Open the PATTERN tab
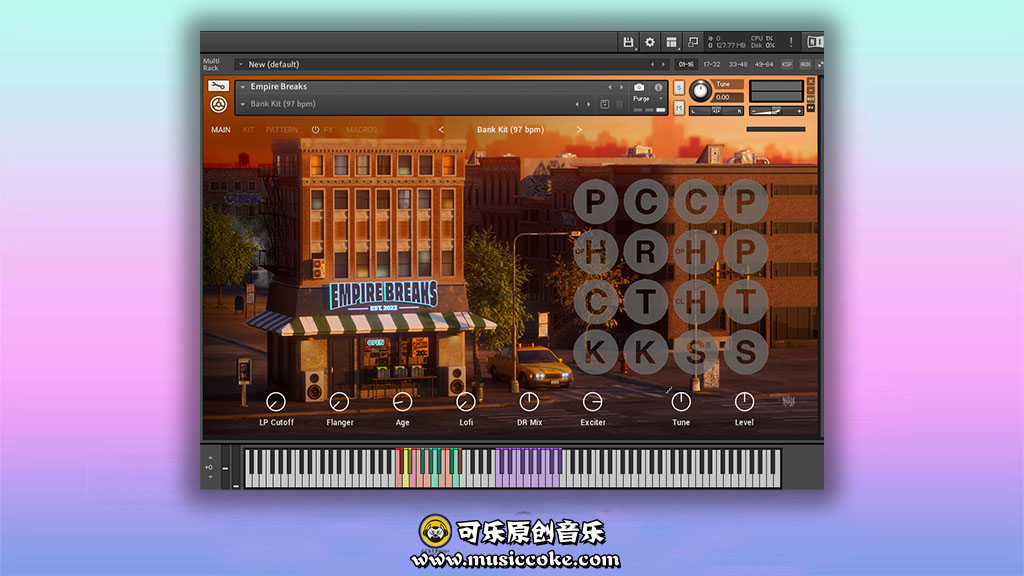1024x576 pixels. click(281, 130)
